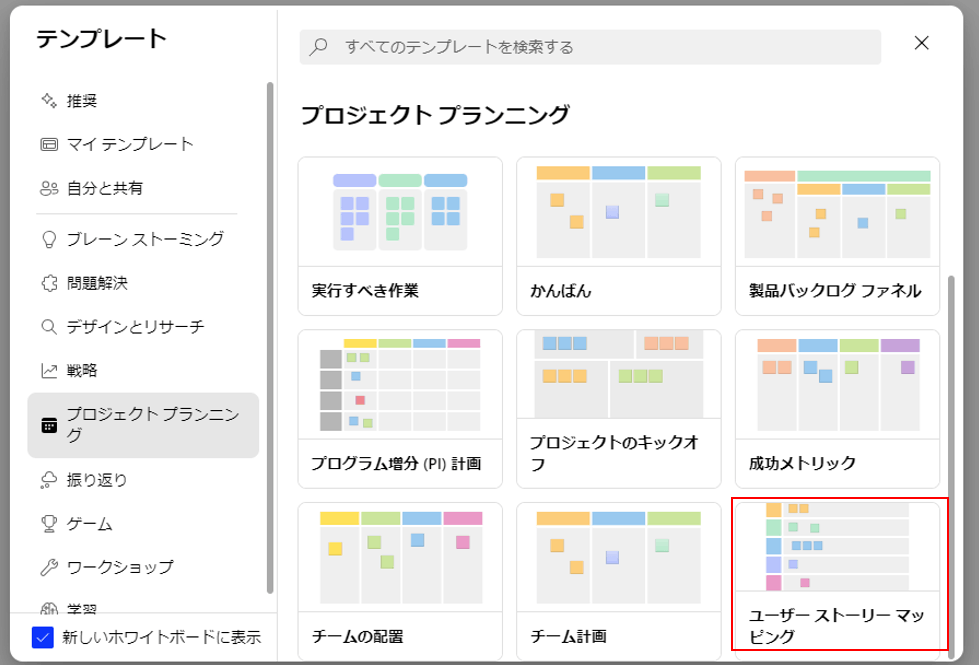Choose the かんばん template
This screenshot has width=979, height=665.
619,236
